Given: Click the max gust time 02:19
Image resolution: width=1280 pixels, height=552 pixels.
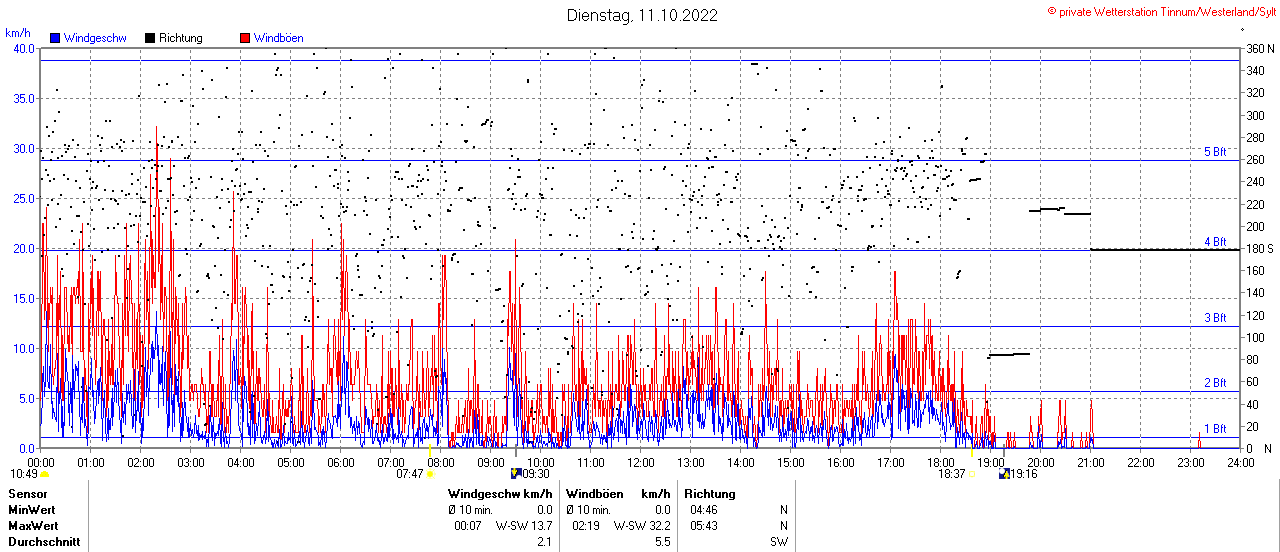Looking at the screenshot, I should (586, 526).
